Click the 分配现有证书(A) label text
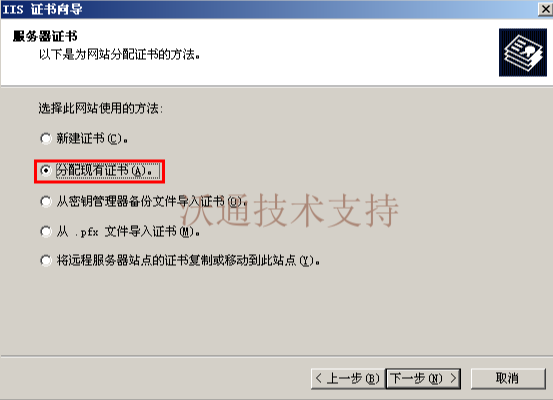Image resolution: width=553 pixels, height=400 pixels. [x=108, y=171]
